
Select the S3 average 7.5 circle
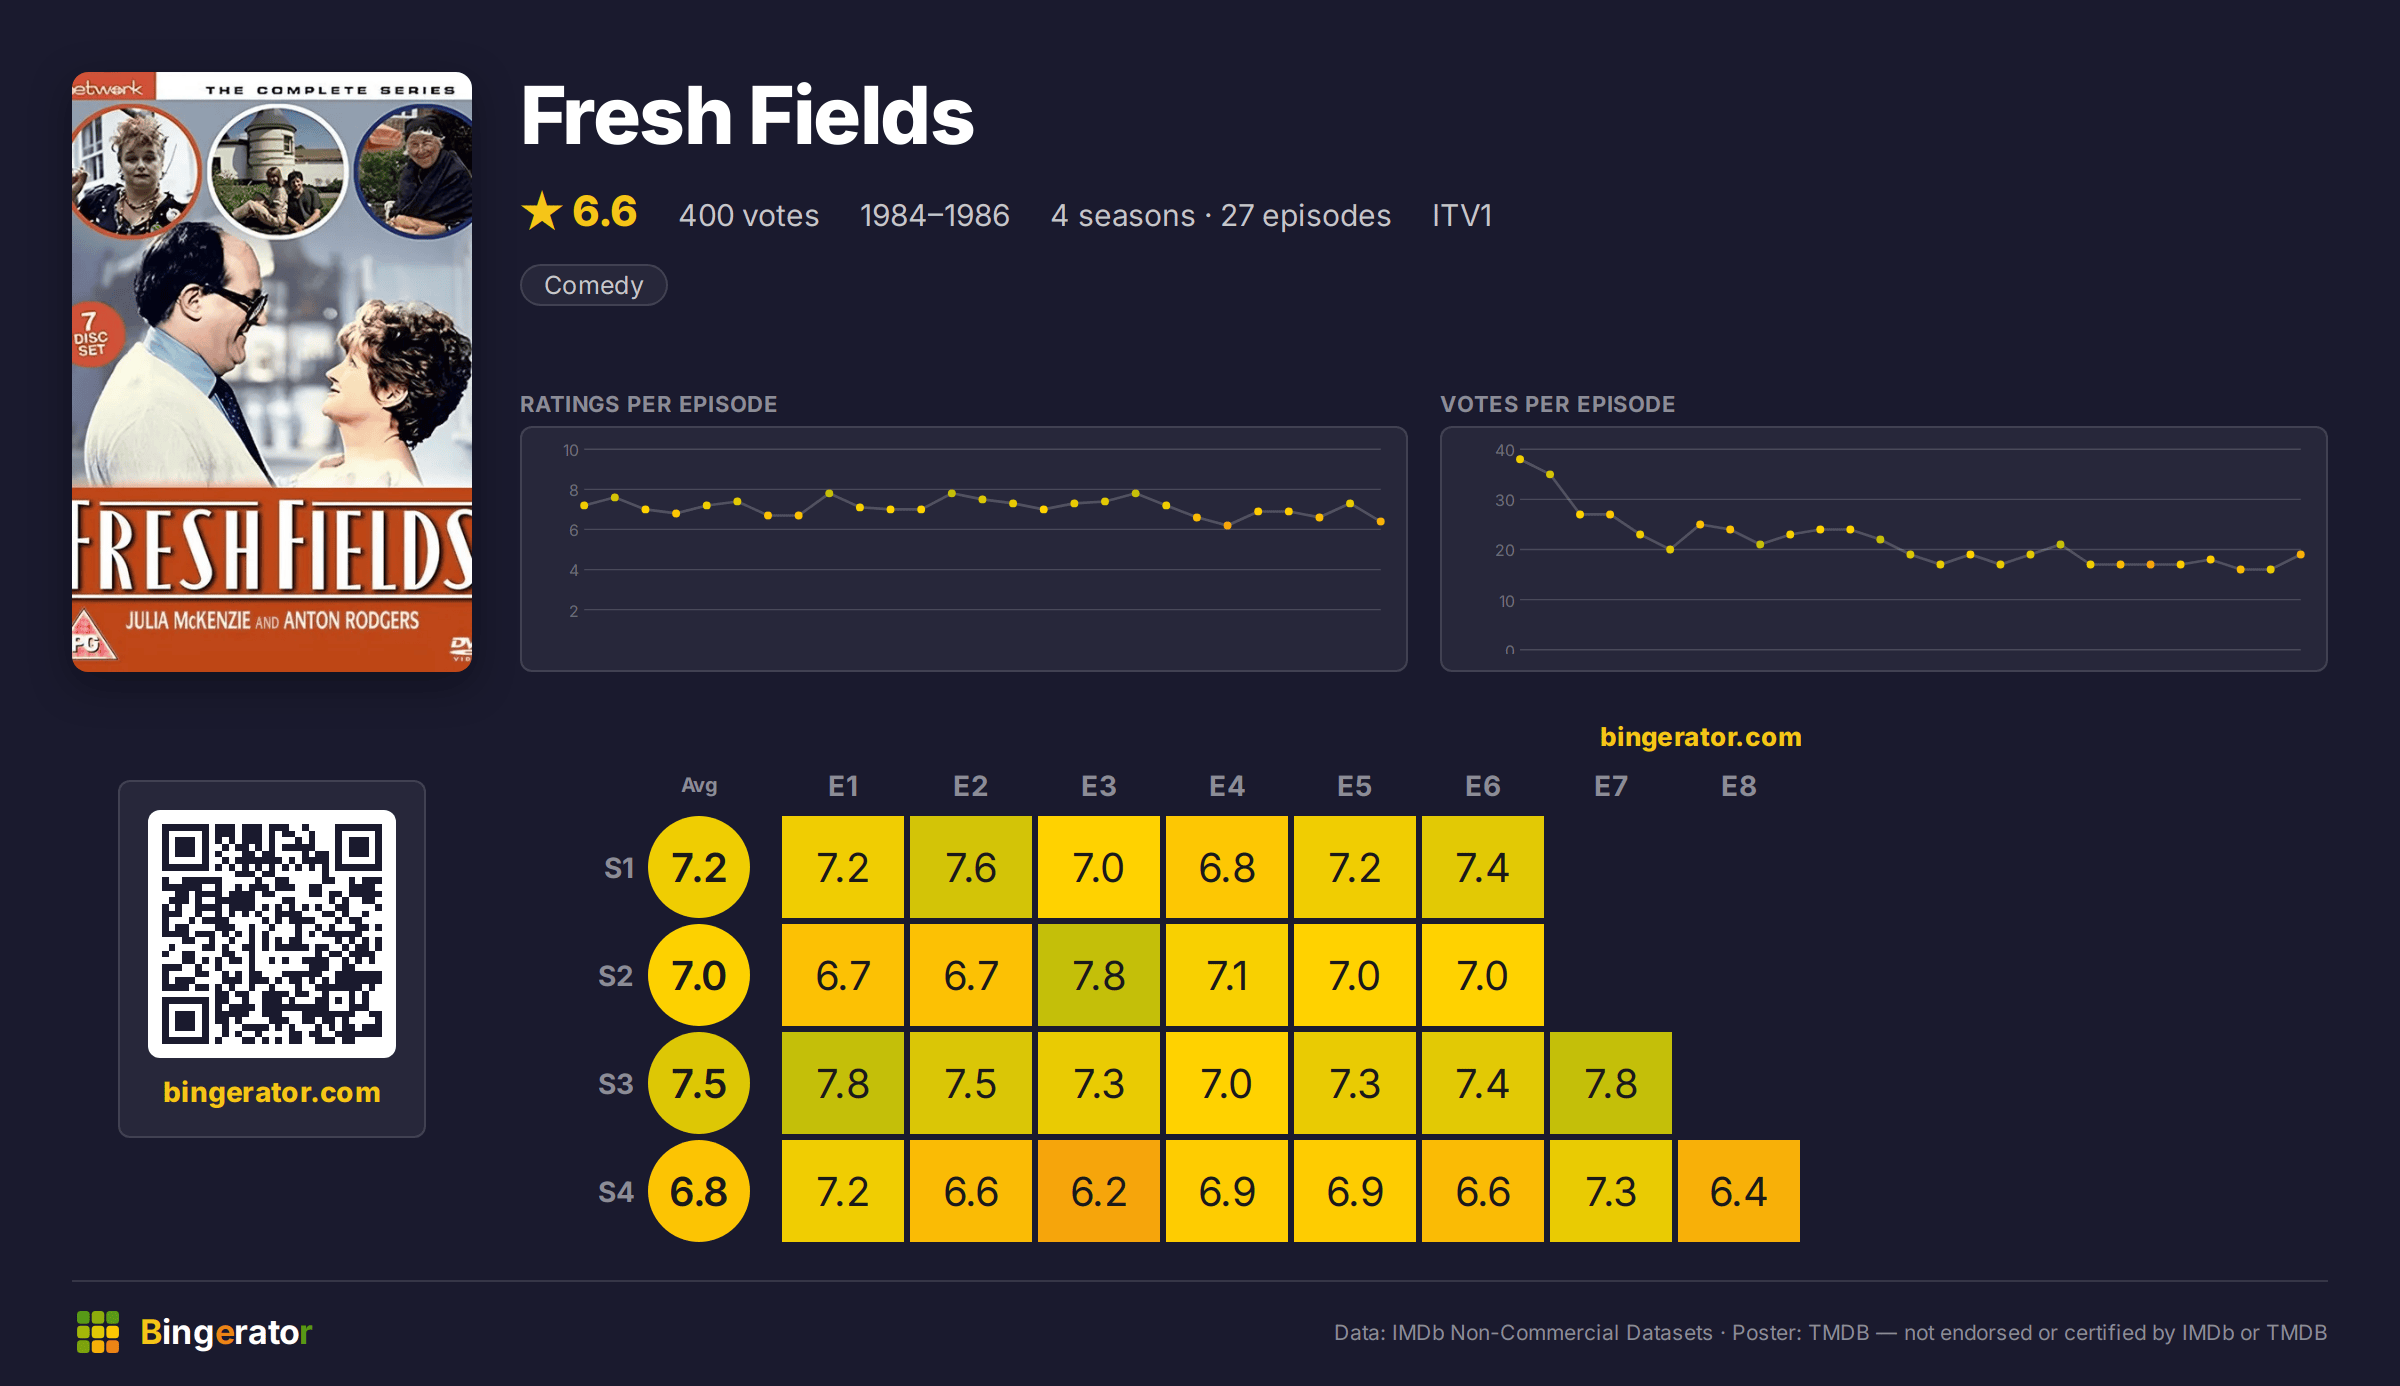[x=699, y=1083]
